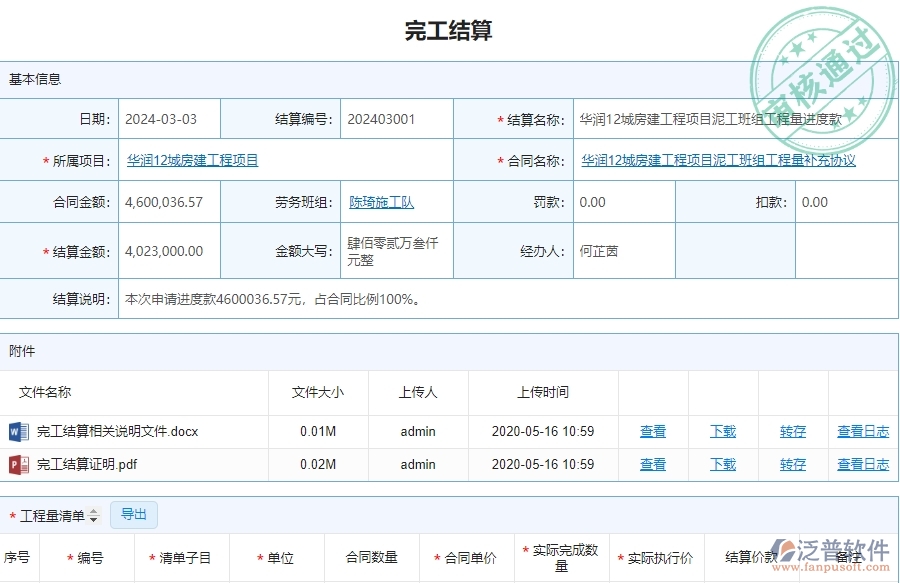Screen dimensions: 900x583
Task: View the docx attachment via 查看
Action: click(653, 432)
